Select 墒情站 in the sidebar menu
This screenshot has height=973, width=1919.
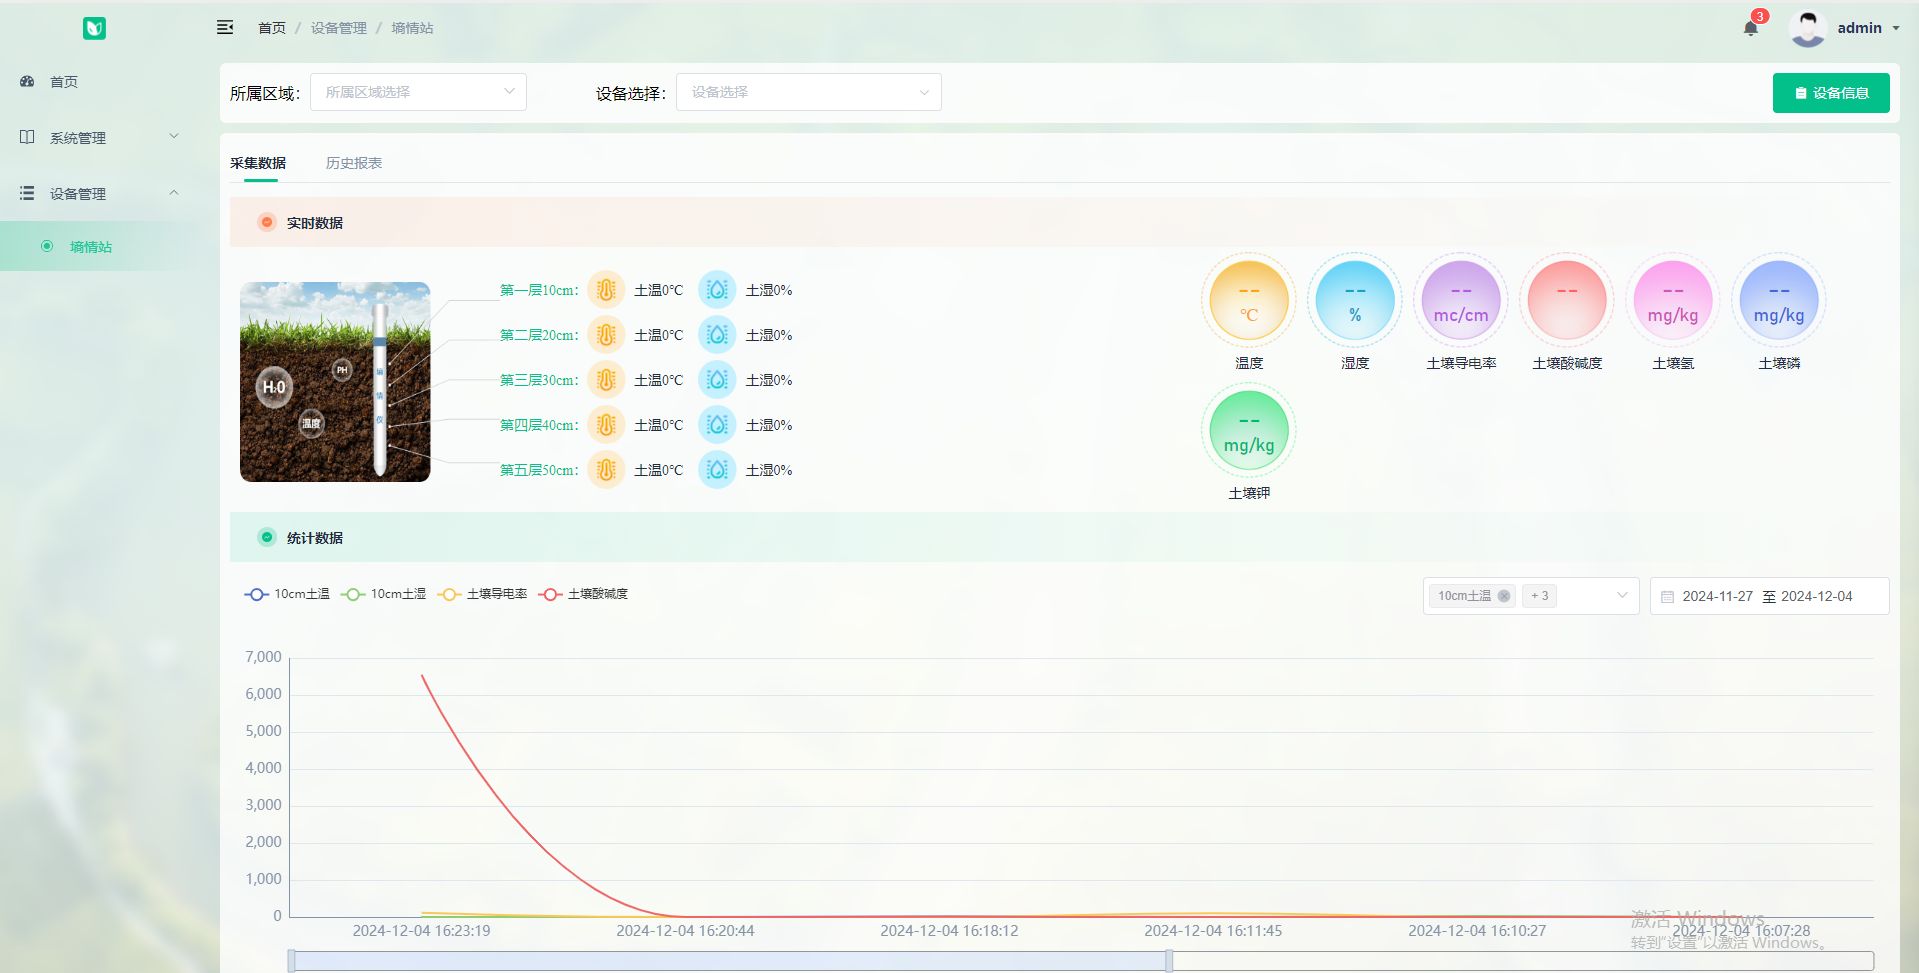pyautogui.click(x=91, y=247)
